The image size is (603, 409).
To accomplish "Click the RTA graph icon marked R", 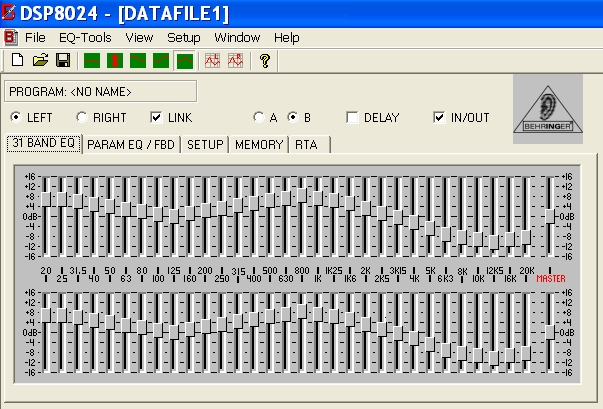I will tap(235, 60).
